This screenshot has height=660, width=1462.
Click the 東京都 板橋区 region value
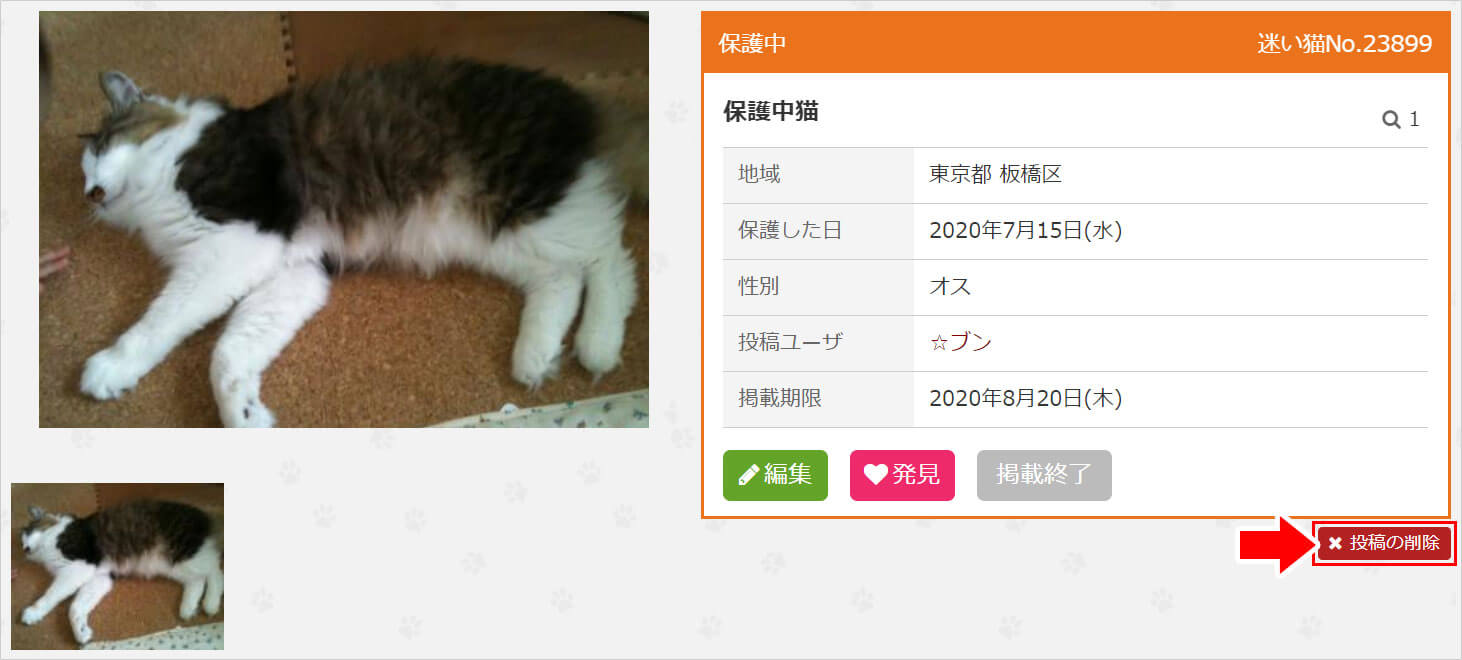tap(995, 175)
